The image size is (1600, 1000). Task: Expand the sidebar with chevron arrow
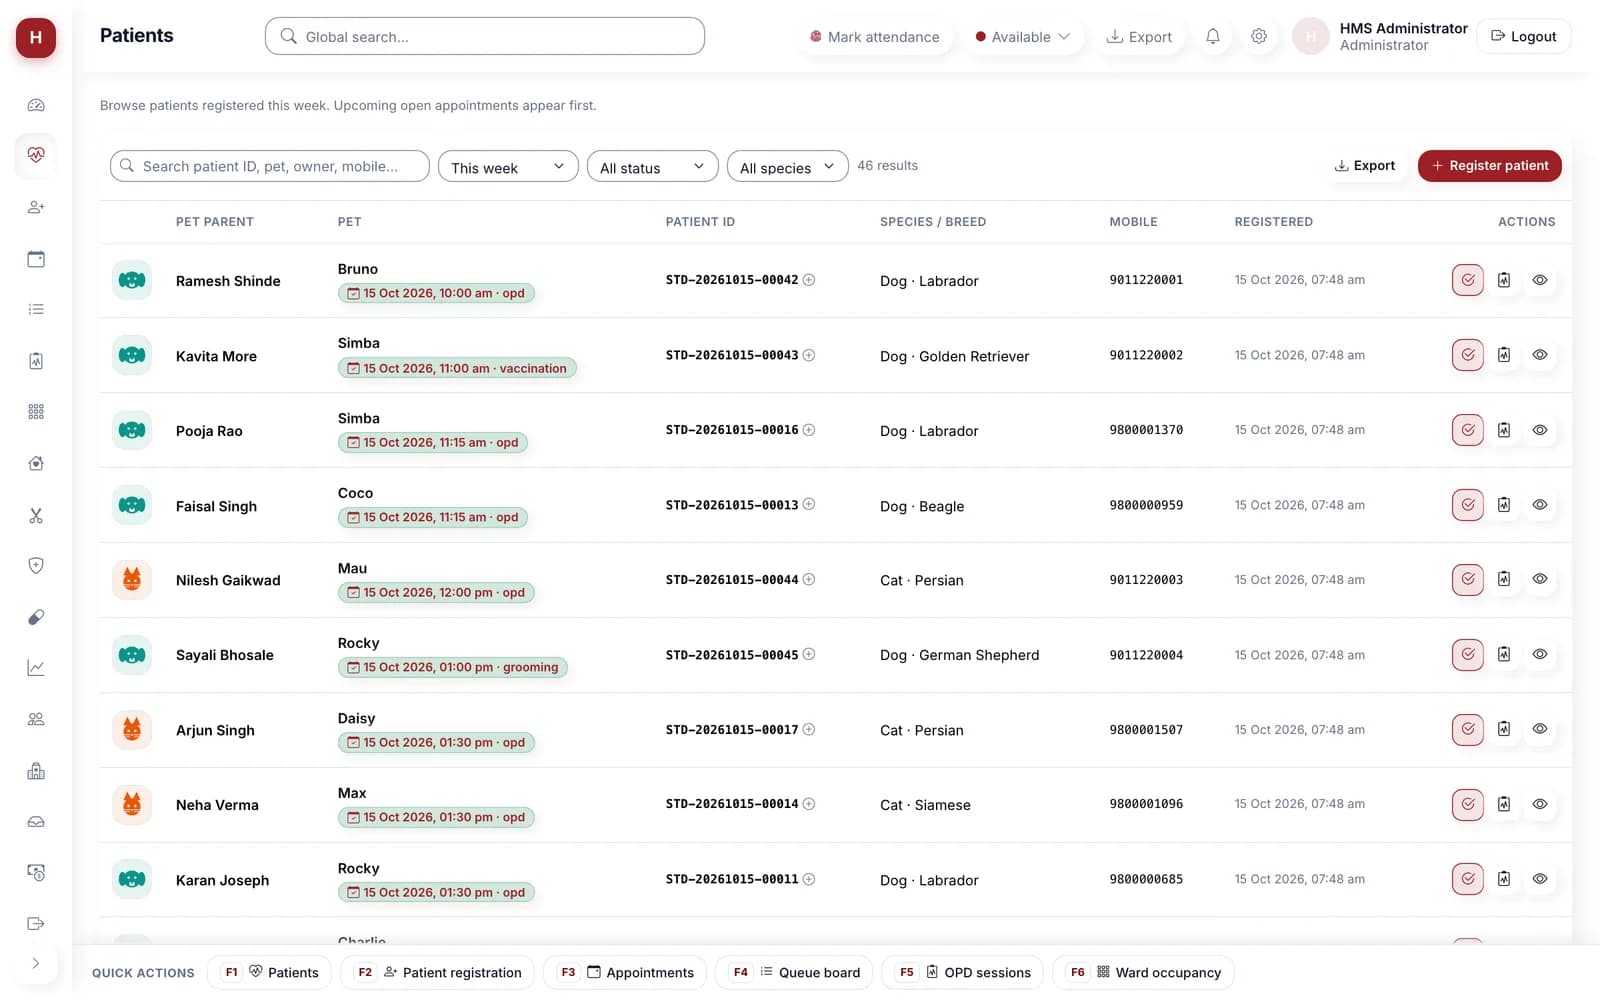36,964
